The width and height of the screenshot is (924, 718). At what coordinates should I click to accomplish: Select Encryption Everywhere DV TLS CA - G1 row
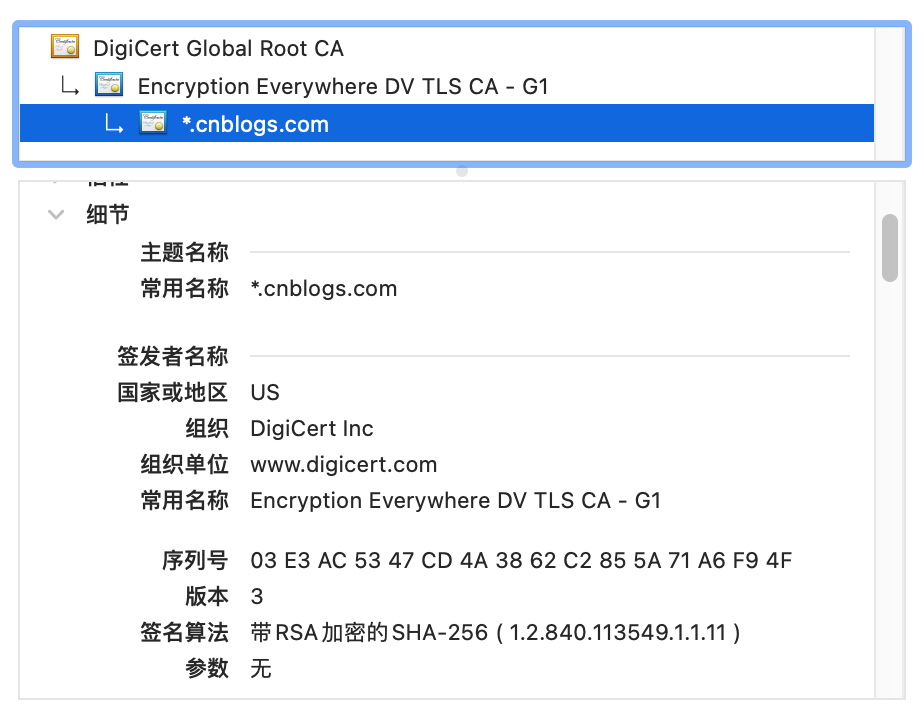click(x=342, y=87)
